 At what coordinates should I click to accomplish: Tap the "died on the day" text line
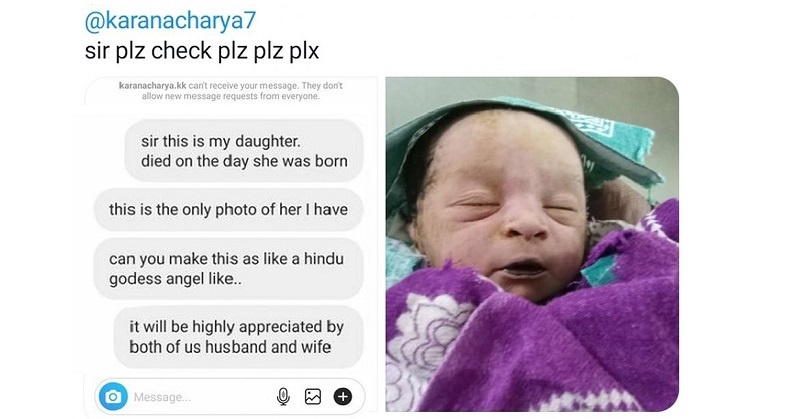[x=244, y=161]
